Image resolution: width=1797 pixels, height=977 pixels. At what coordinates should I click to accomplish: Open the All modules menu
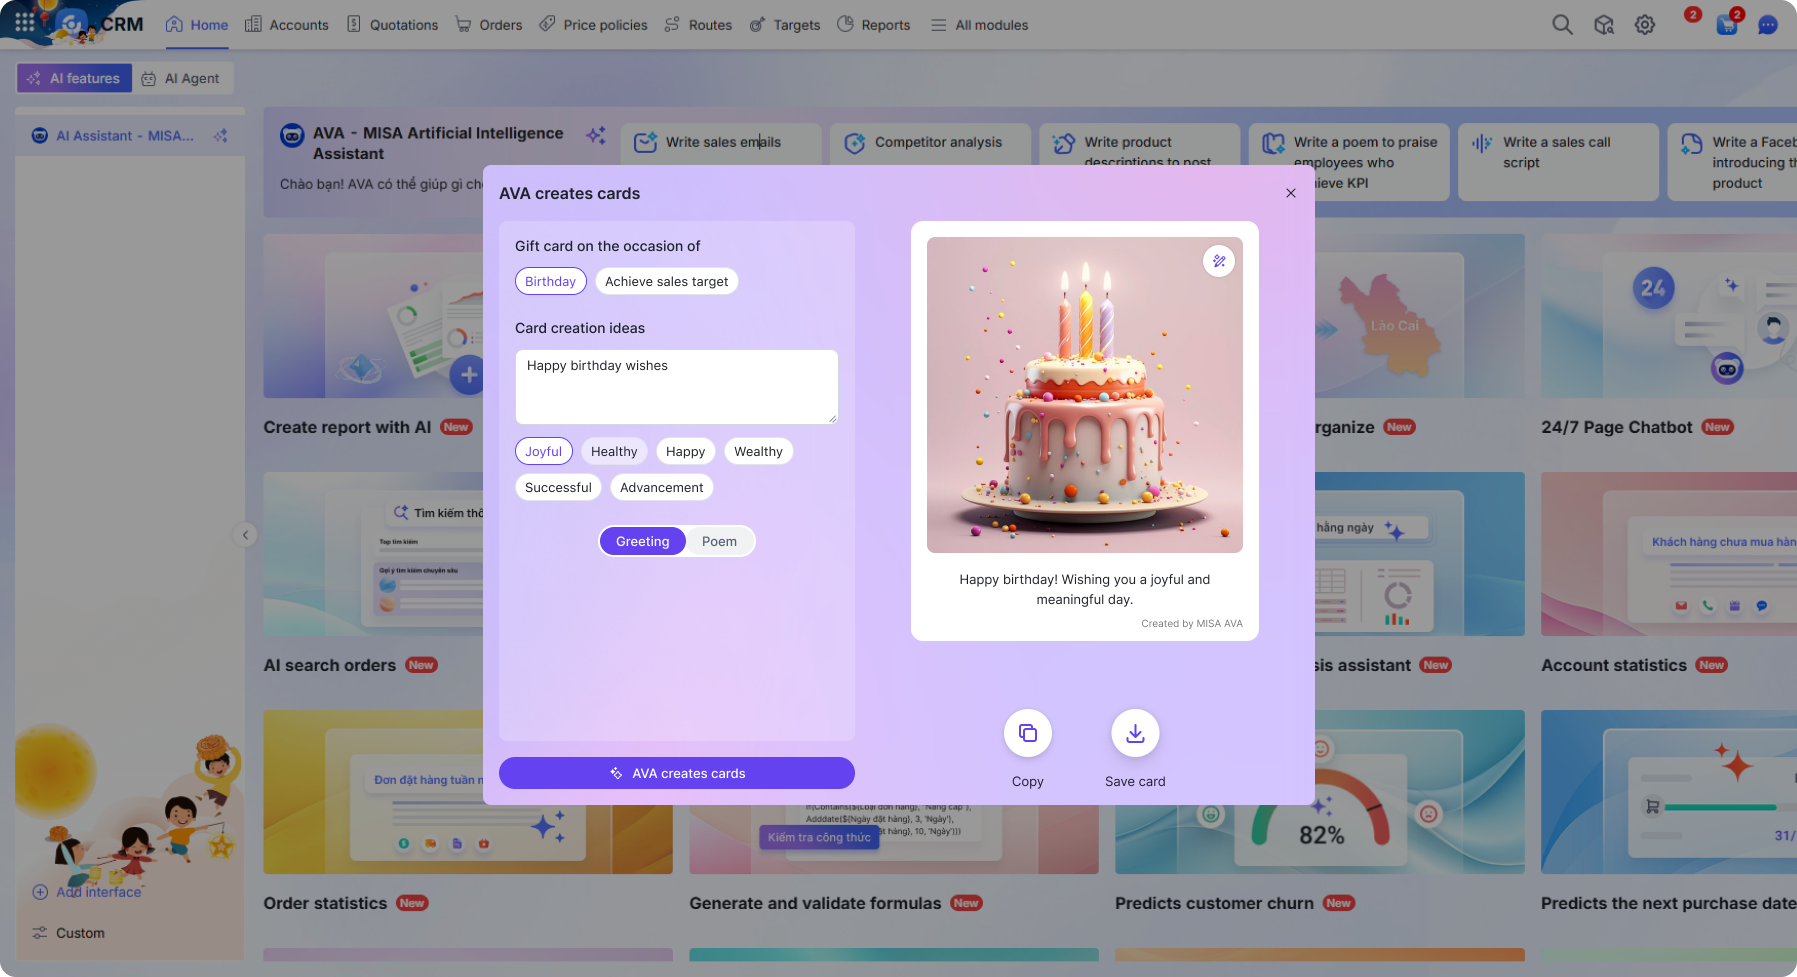978,25
